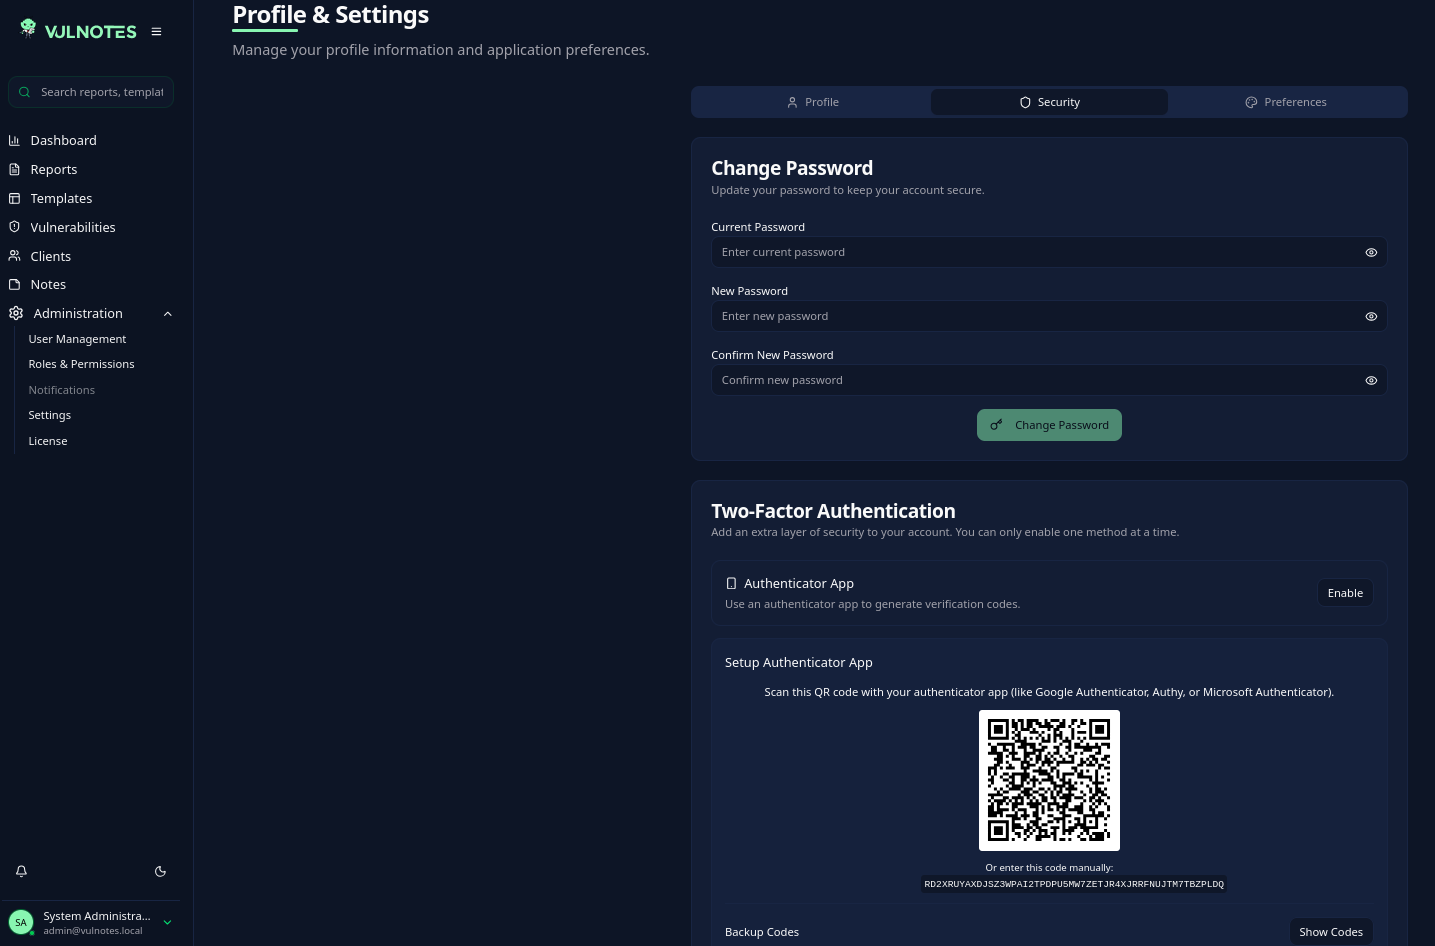Focus the search reports field

click(x=91, y=92)
